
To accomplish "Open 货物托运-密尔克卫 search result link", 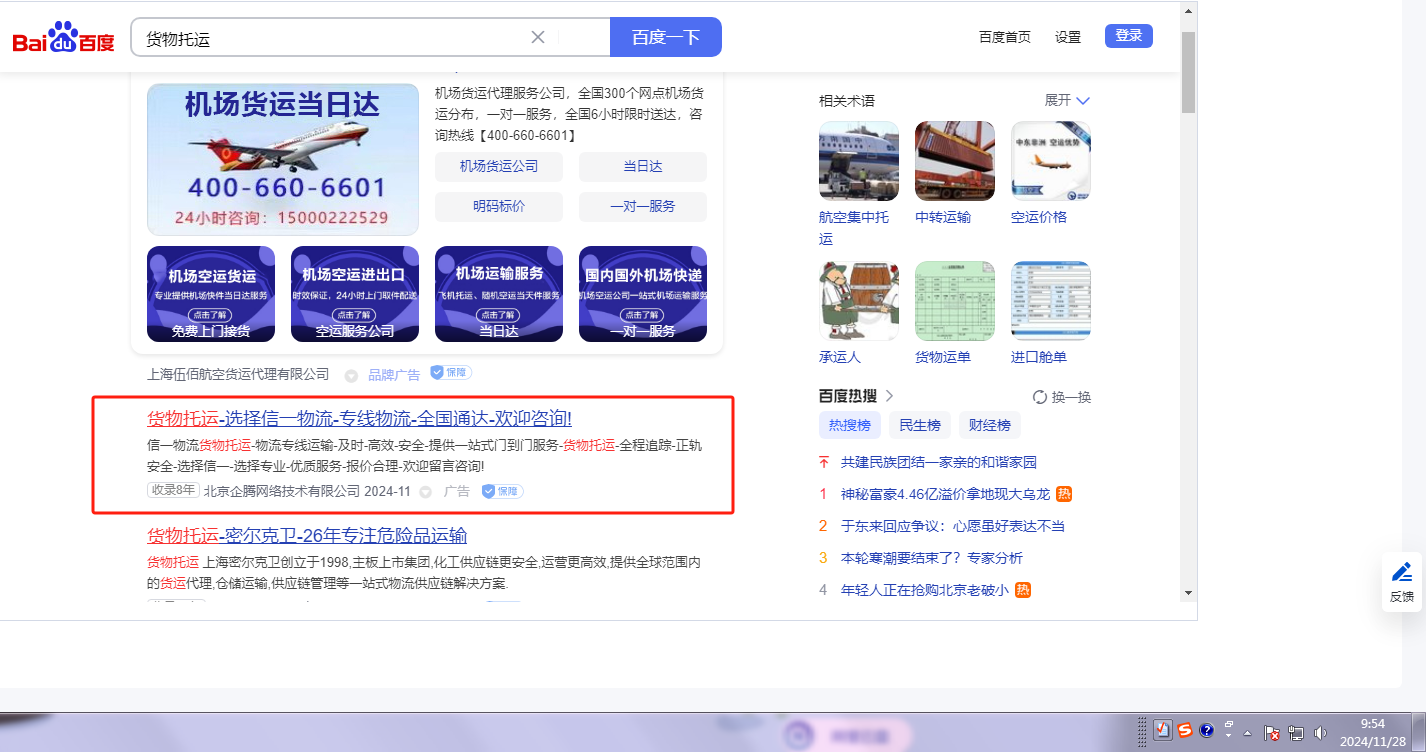I will click(307, 535).
